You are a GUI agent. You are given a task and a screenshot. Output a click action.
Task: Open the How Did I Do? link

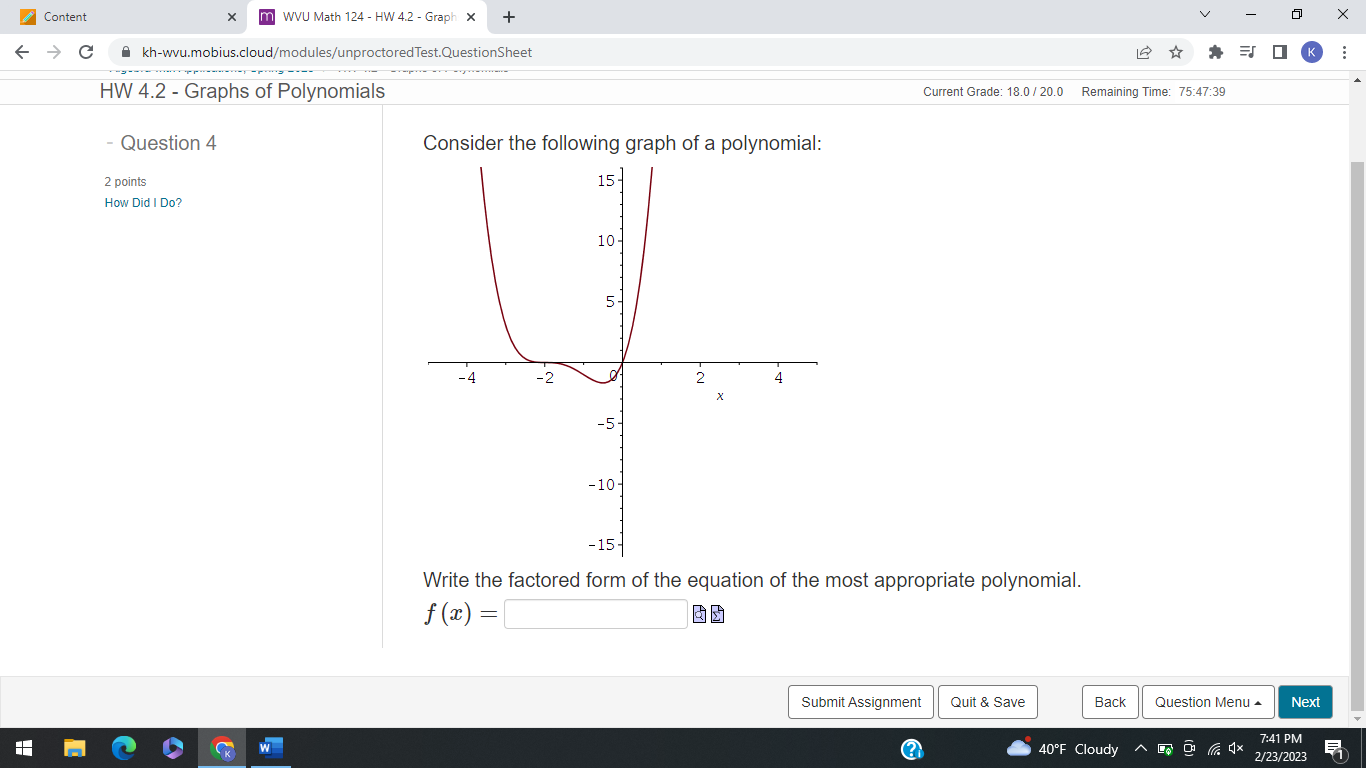tap(143, 202)
